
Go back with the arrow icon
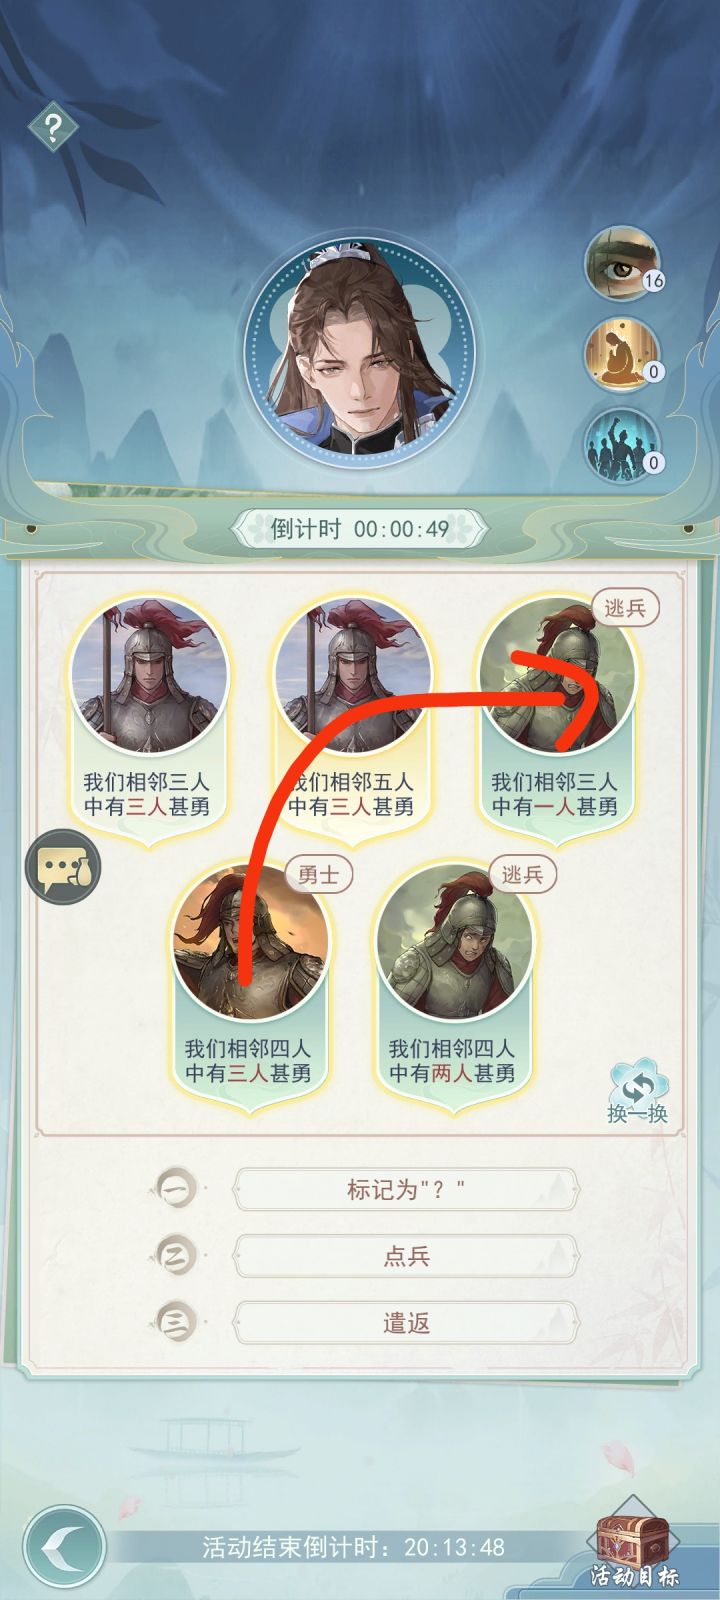(65, 1546)
